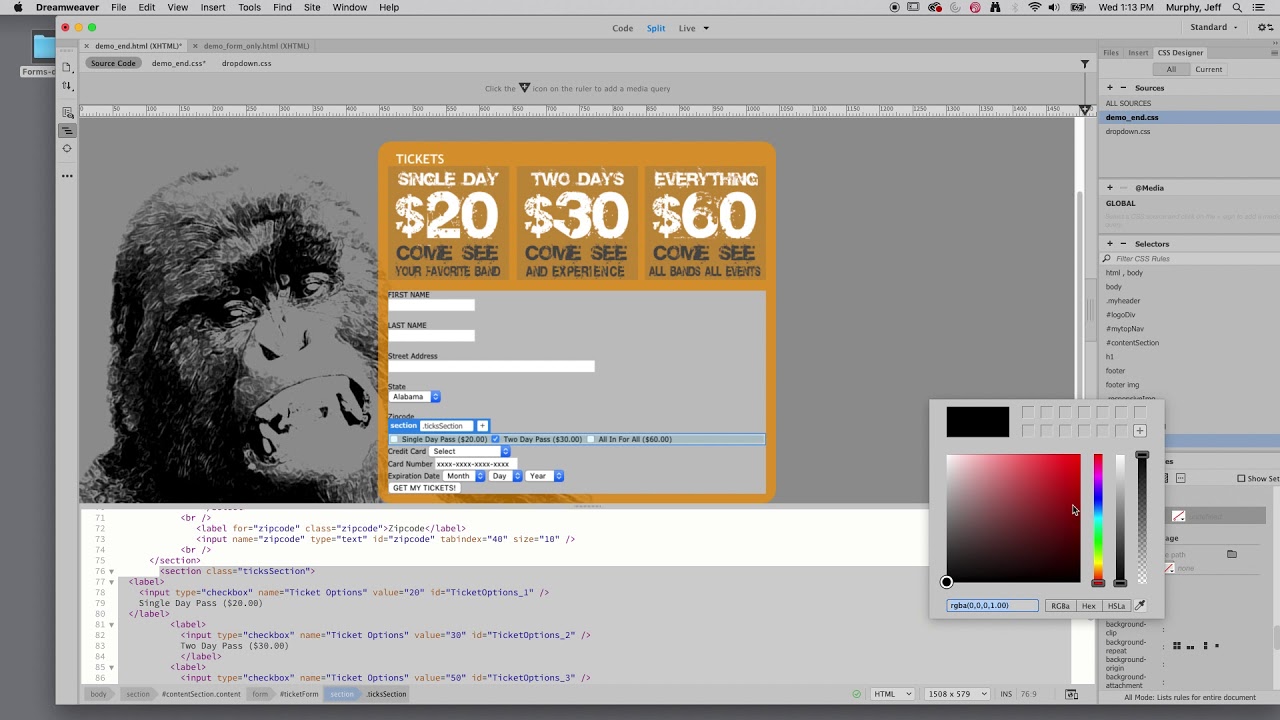Switch CSS Designer to Current mode
Screen dimensions: 1280x720
pos(1209,69)
